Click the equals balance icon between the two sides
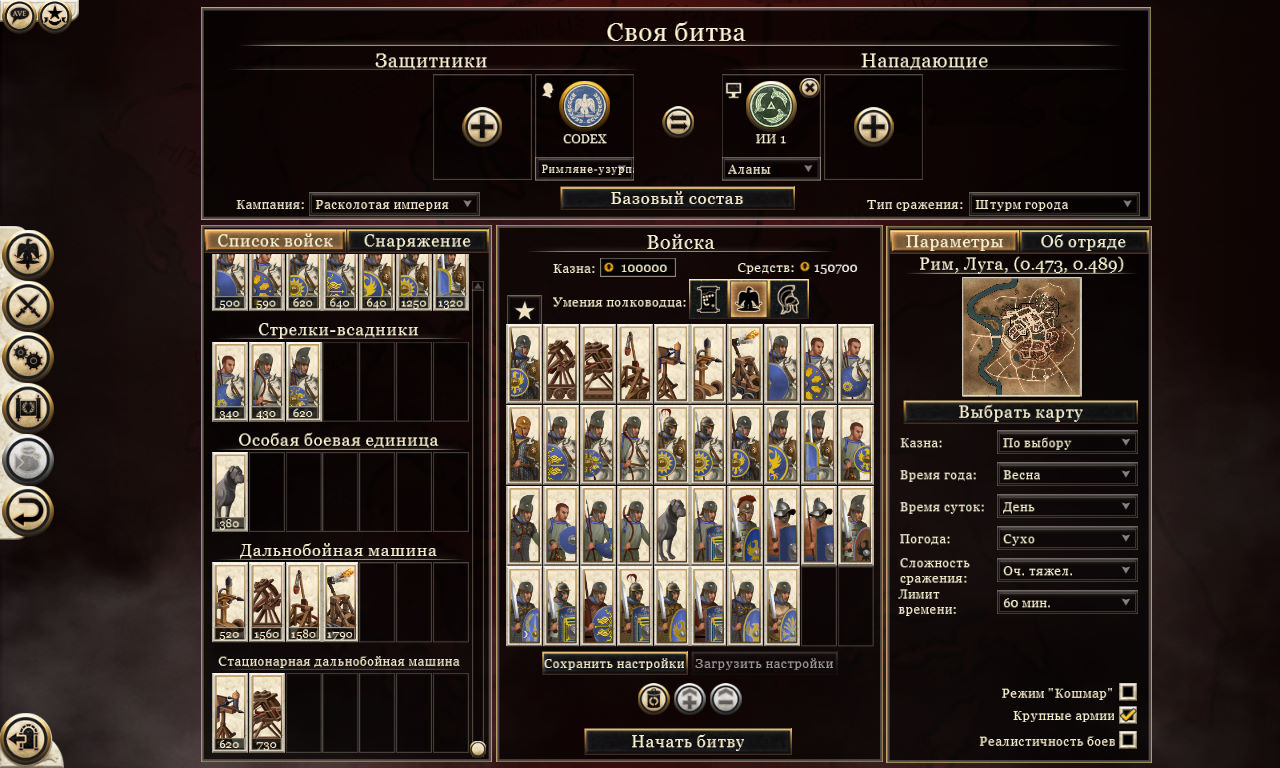This screenshot has height=768, width=1280. click(678, 122)
